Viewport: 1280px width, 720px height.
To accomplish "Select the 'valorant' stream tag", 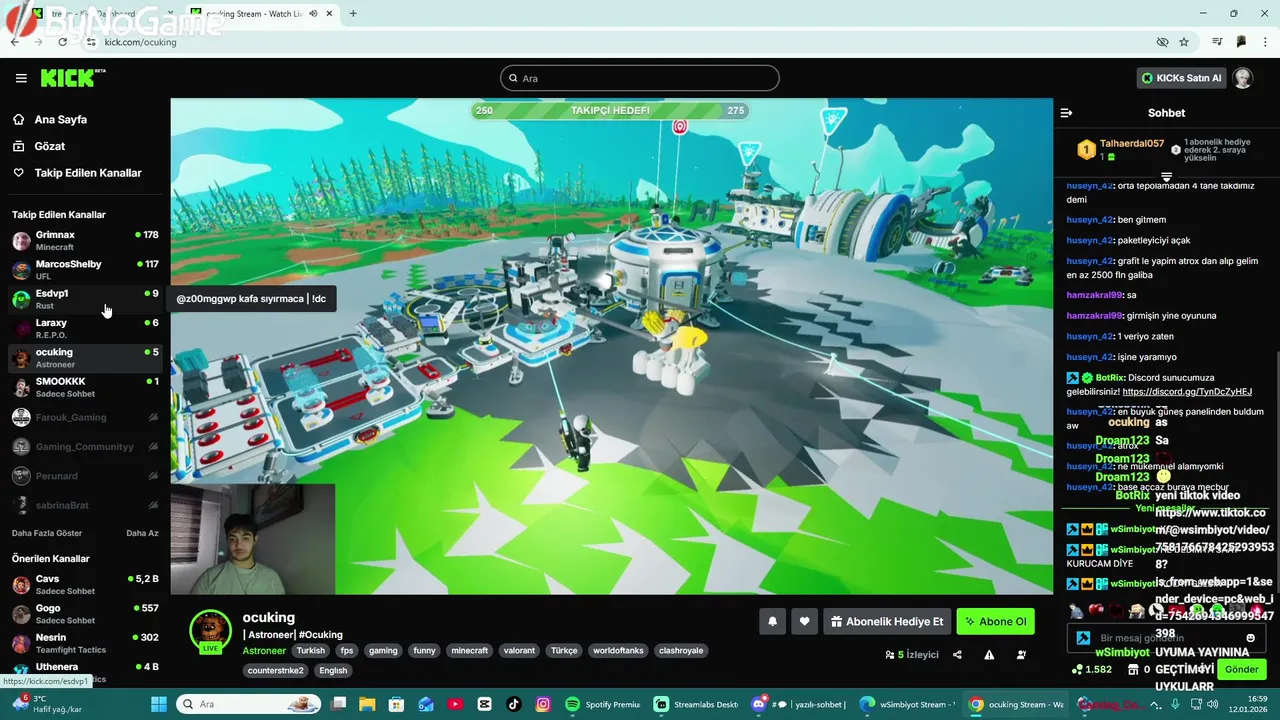I will pyautogui.click(x=519, y=650).
